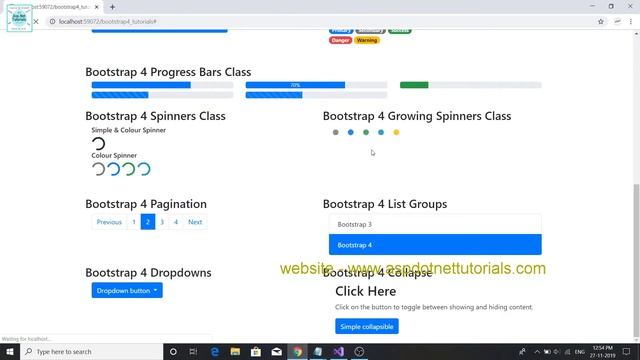This screenshot has height=360, width=640.
Task: Go to the Previous pagination page
Action: click(109, 222)
